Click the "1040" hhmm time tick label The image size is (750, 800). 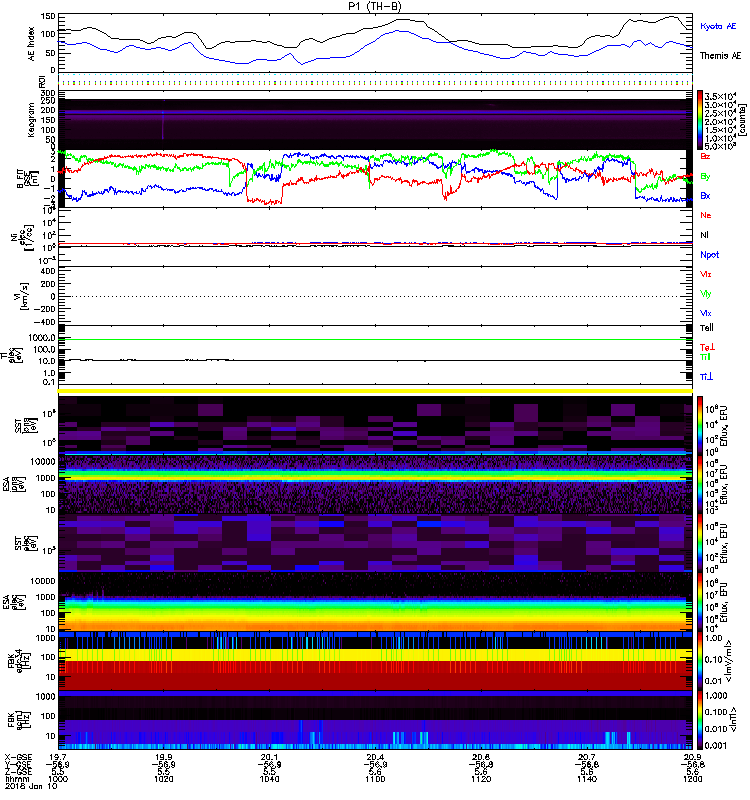click(269, 779)
